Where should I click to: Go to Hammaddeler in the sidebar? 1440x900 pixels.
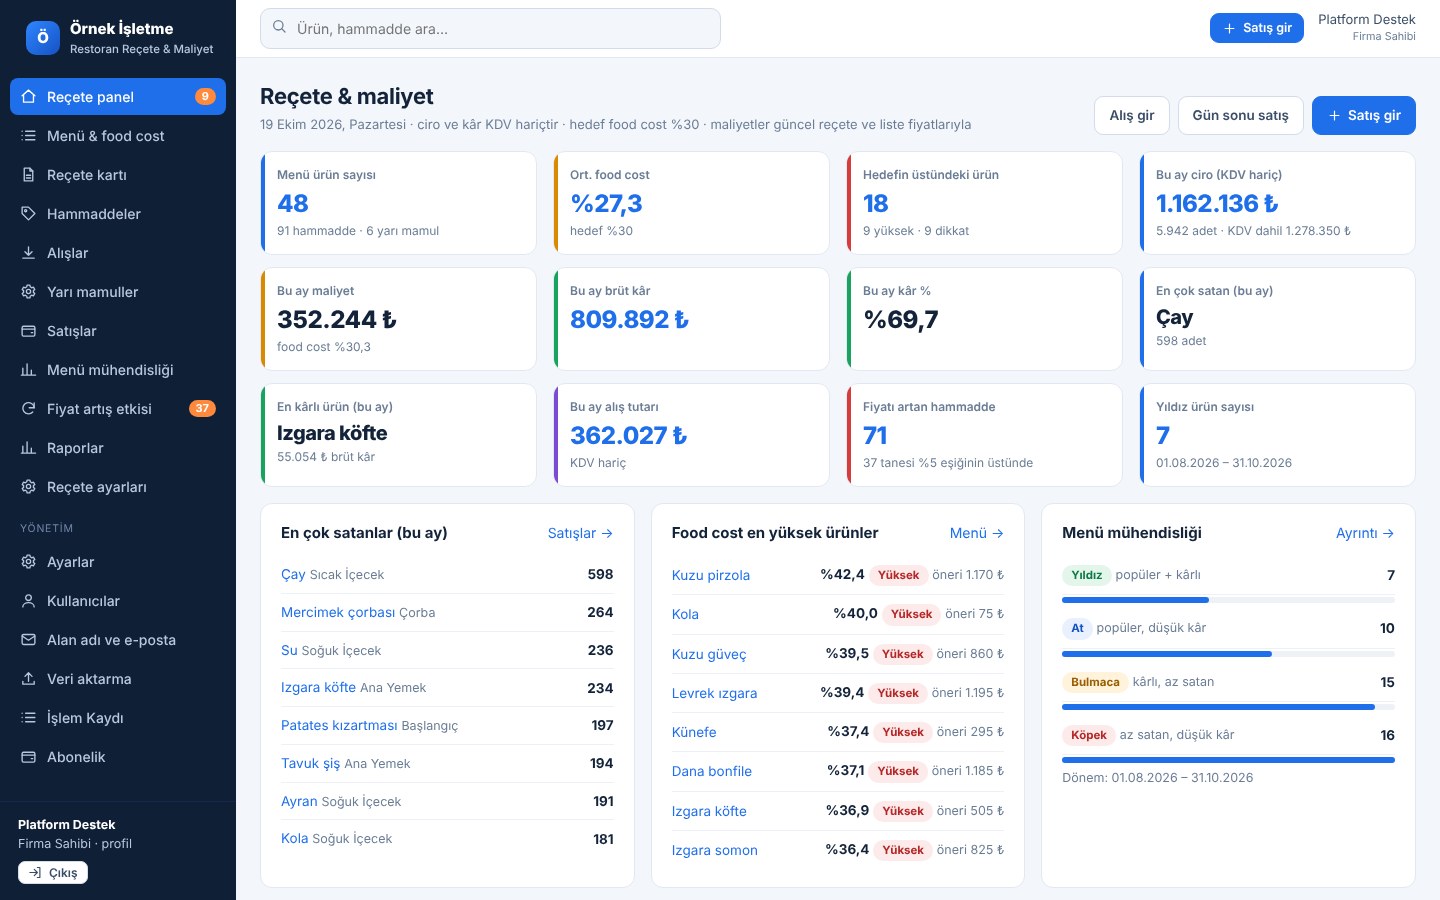point(118,214)
